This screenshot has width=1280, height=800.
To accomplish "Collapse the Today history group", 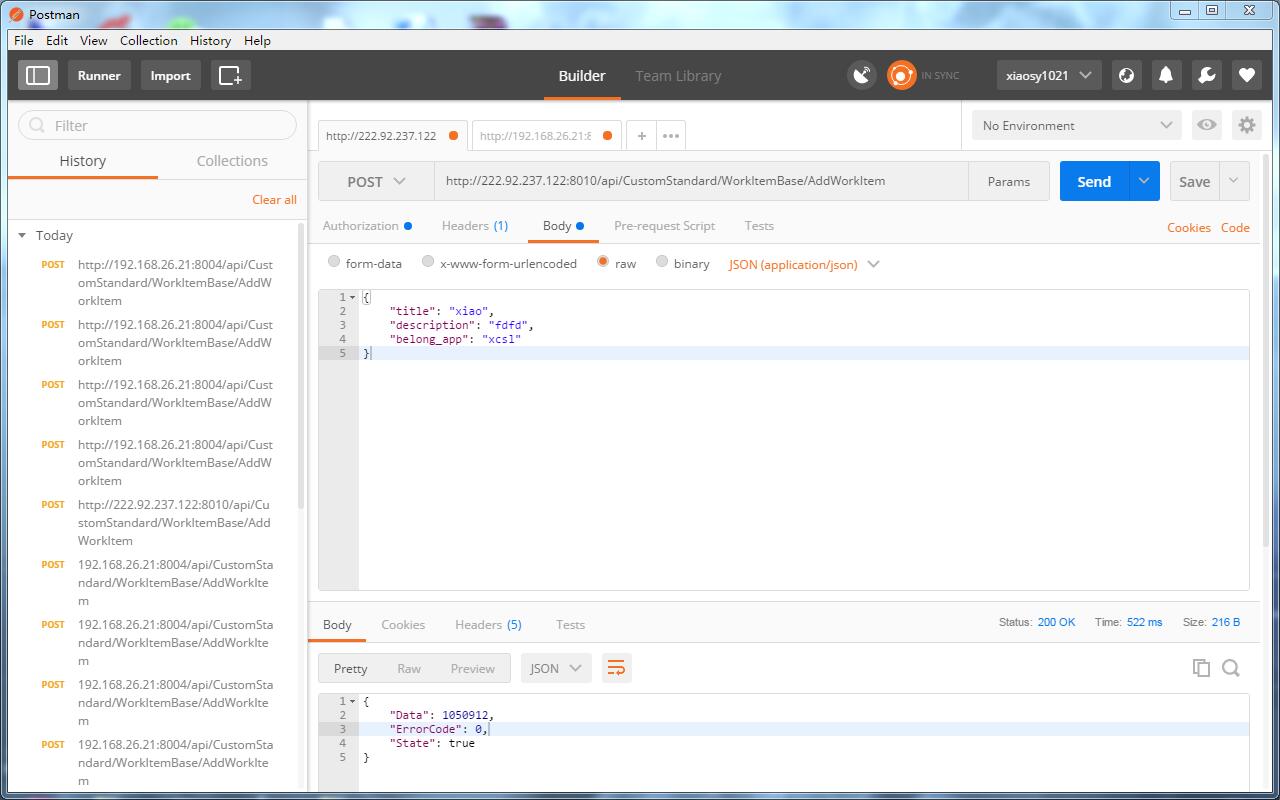I will pos(22,235).
